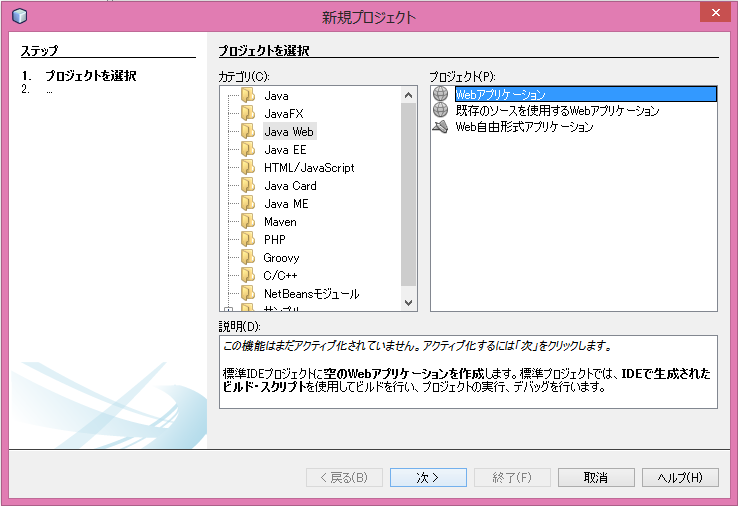Click the C/C++ folder icon
Screen dimensions: 738x506
click(x=248, y=275)
